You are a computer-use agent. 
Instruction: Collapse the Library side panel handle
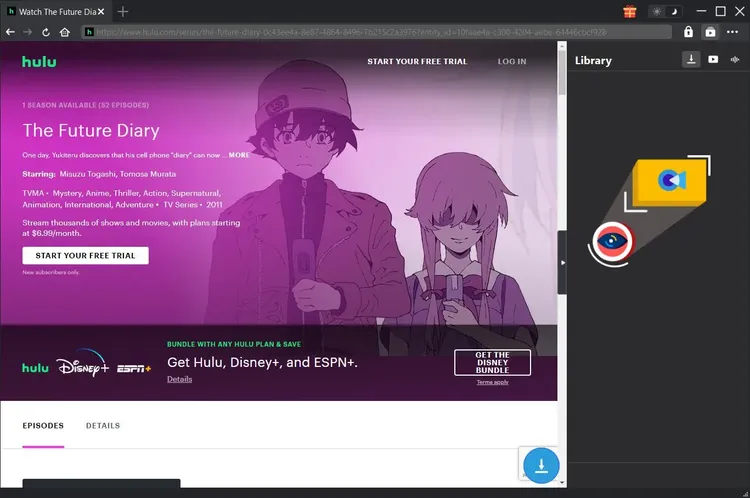click(562, 263)
